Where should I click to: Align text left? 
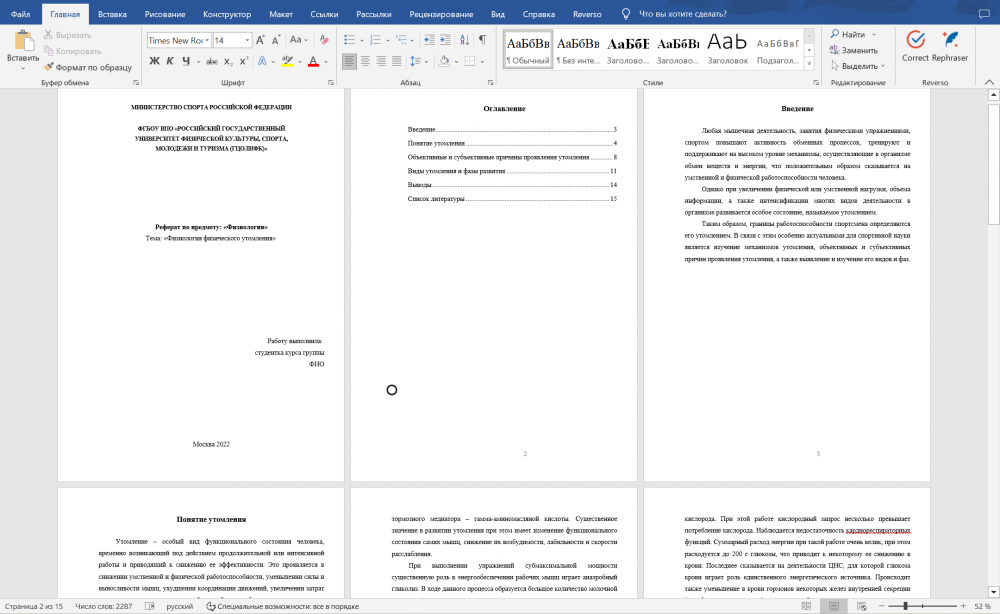coord(349,61)
